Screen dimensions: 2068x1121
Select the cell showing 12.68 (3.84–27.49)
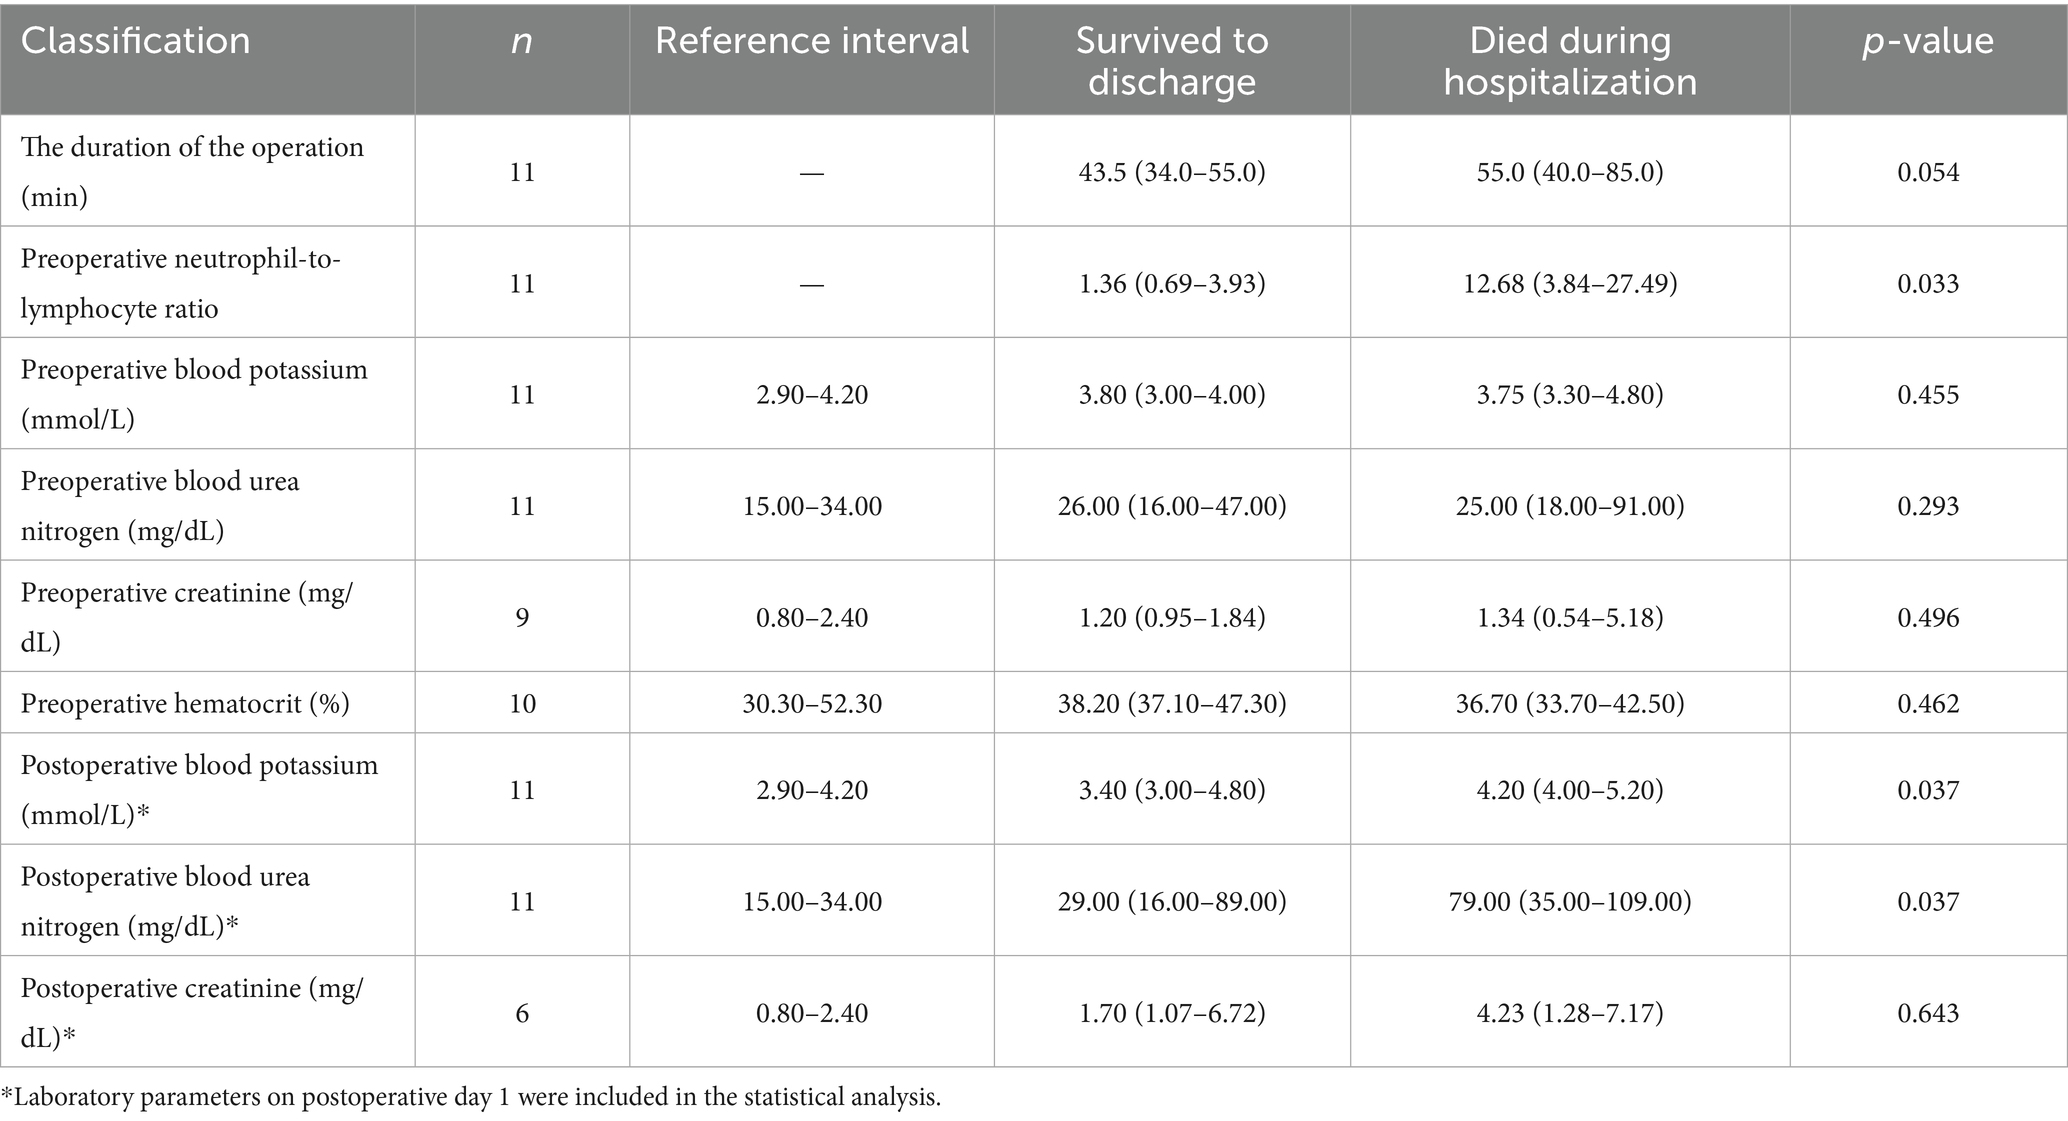pyautogui.click(x=1570, y=284)
